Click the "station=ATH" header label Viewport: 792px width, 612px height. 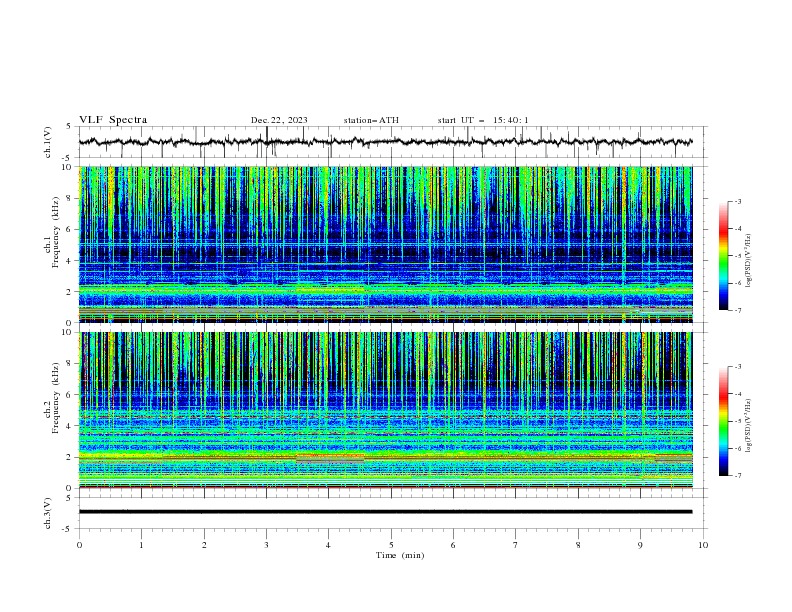pyautogui.click(x=371, y=120)
